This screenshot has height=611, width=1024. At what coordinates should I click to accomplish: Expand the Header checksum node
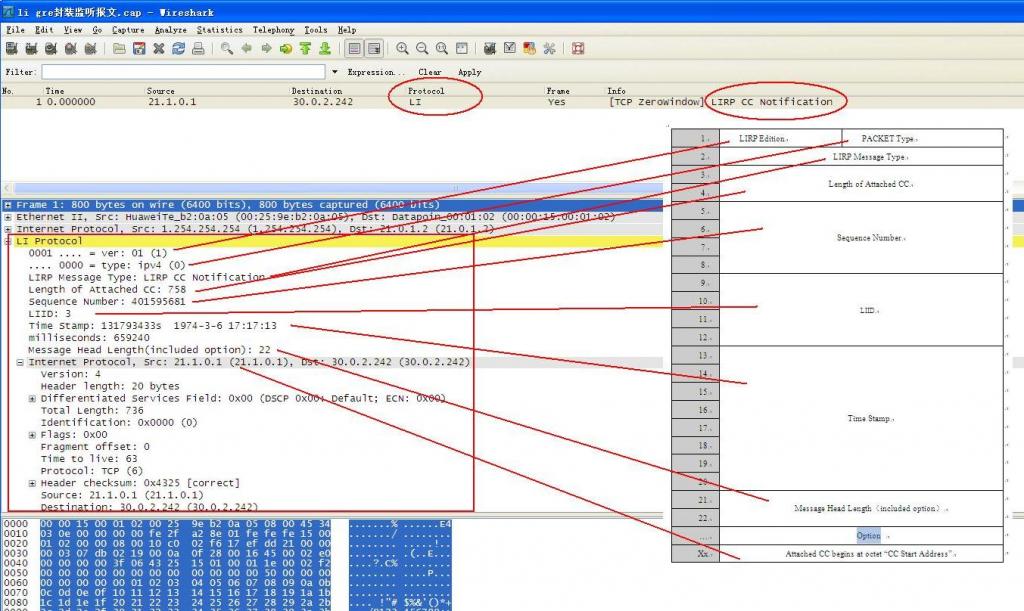click(32, 484)
